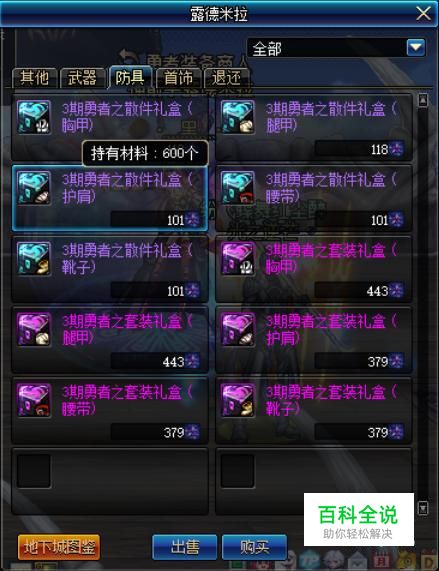439x571 pixels.
Task: Click the pink 3期勇者之套装礼盒 (腿甲) icon
Action: [x=33, y=329]
